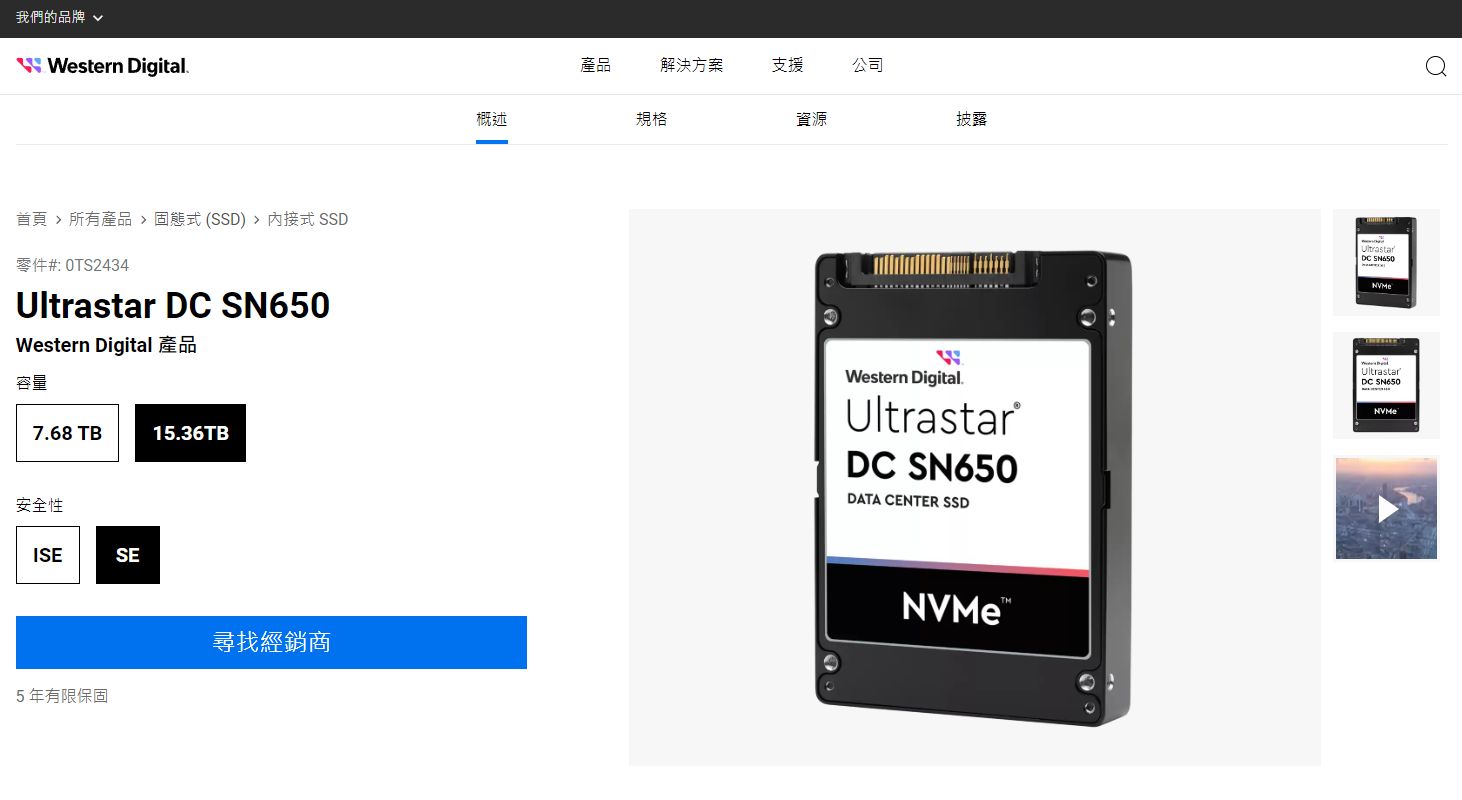The image size is (1462, 800).
Task: Click the breadcrumb arrow after 所有產品
Action: (144, 219)
